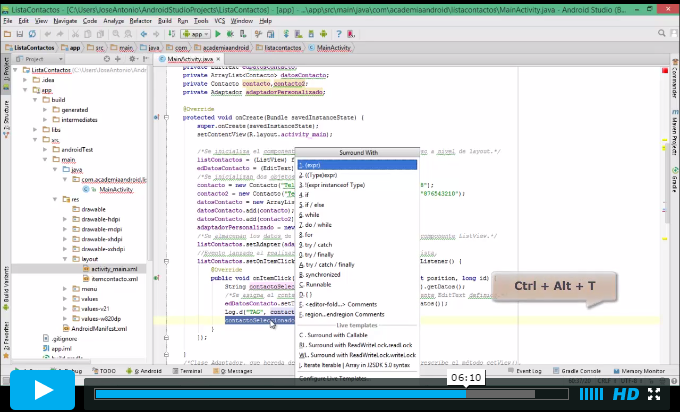Click the search magnifier at top right

(x=662, y=33)
